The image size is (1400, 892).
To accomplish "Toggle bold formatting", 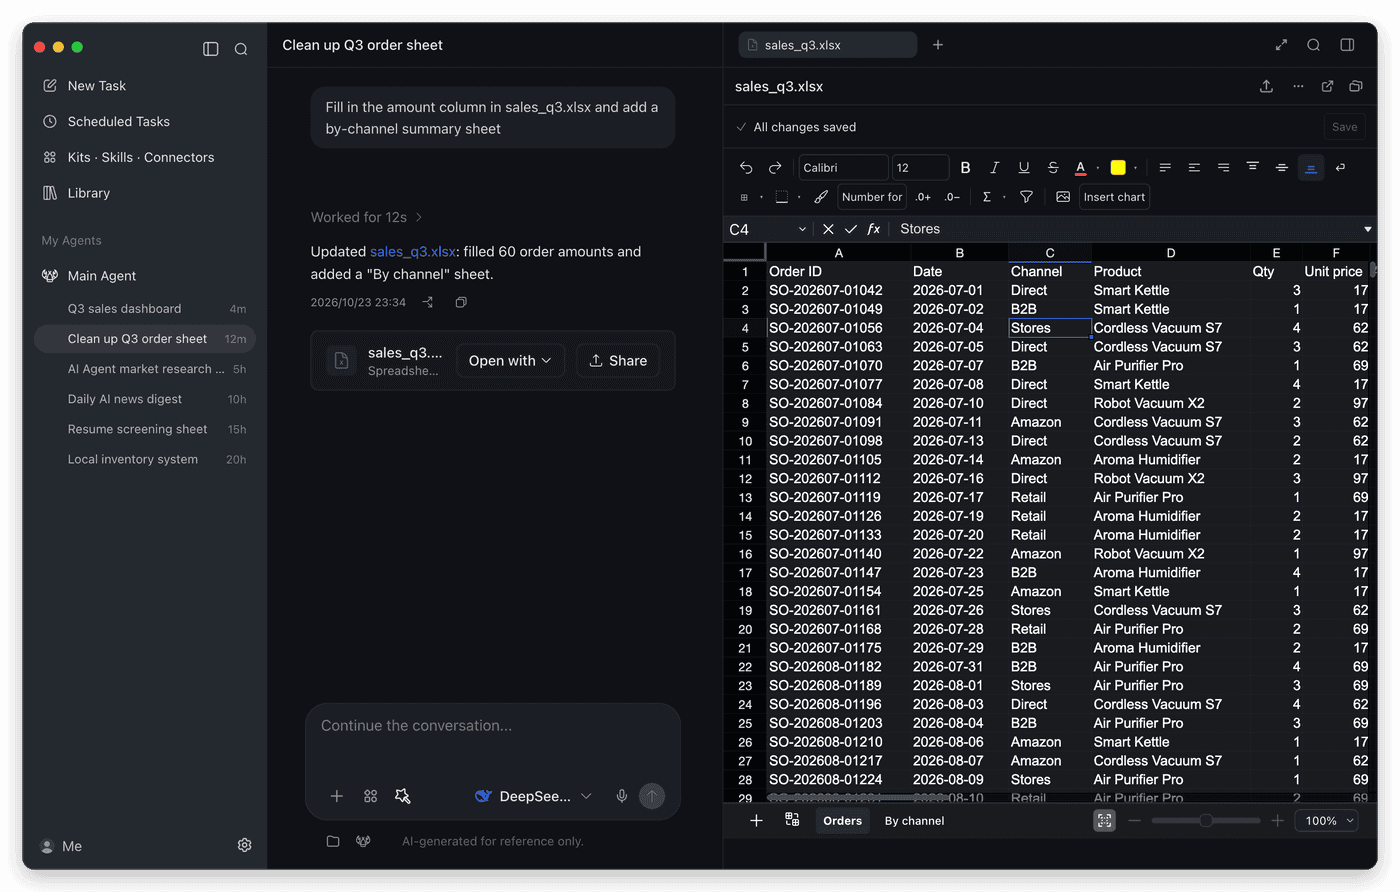I will coord(965,168).
